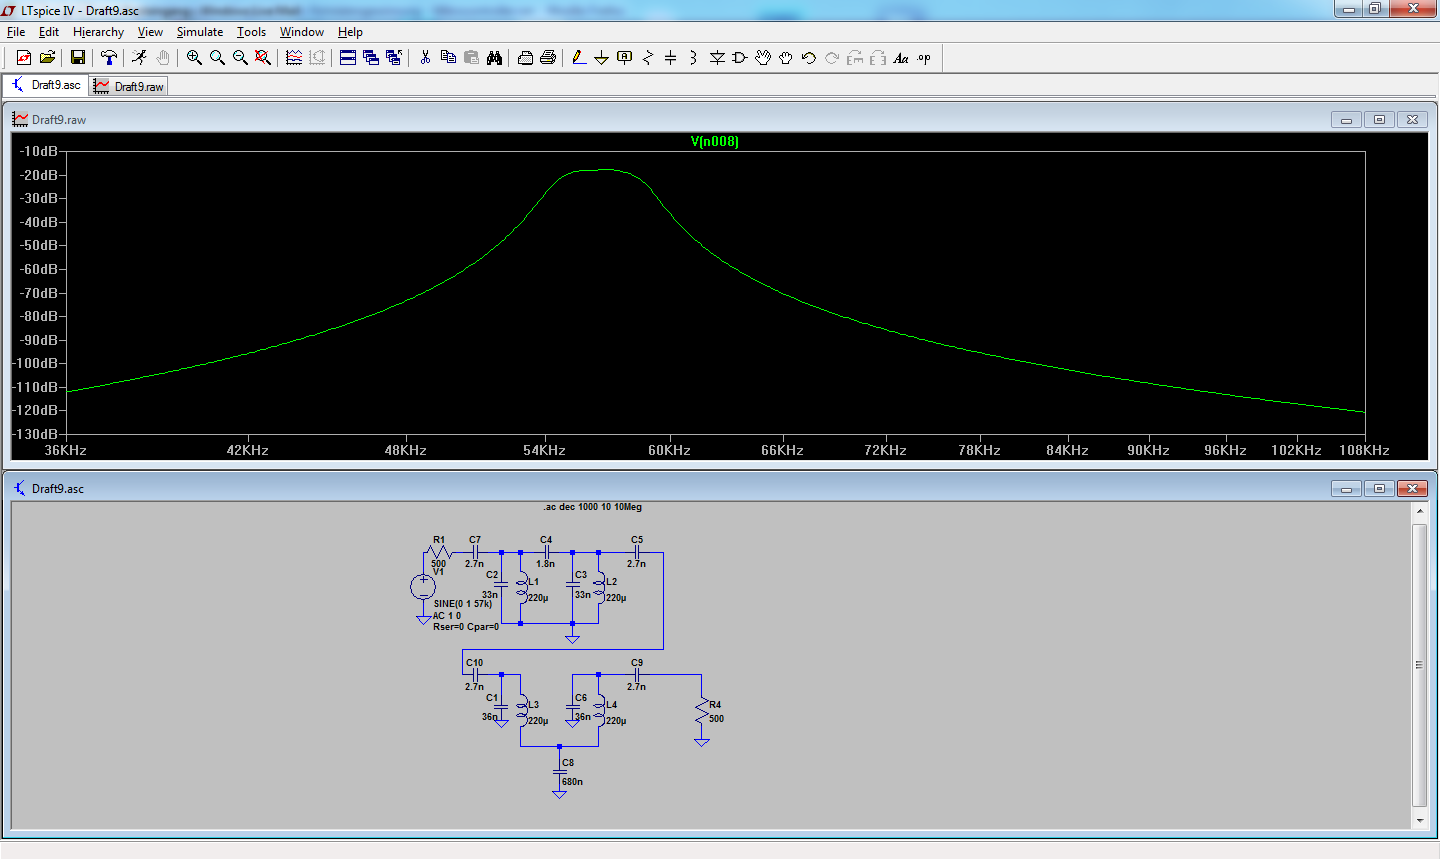The width and height of the screenshot is (1440, 860).
Task: Place a ground symbol using the toolbar
Action: point(601,58)
